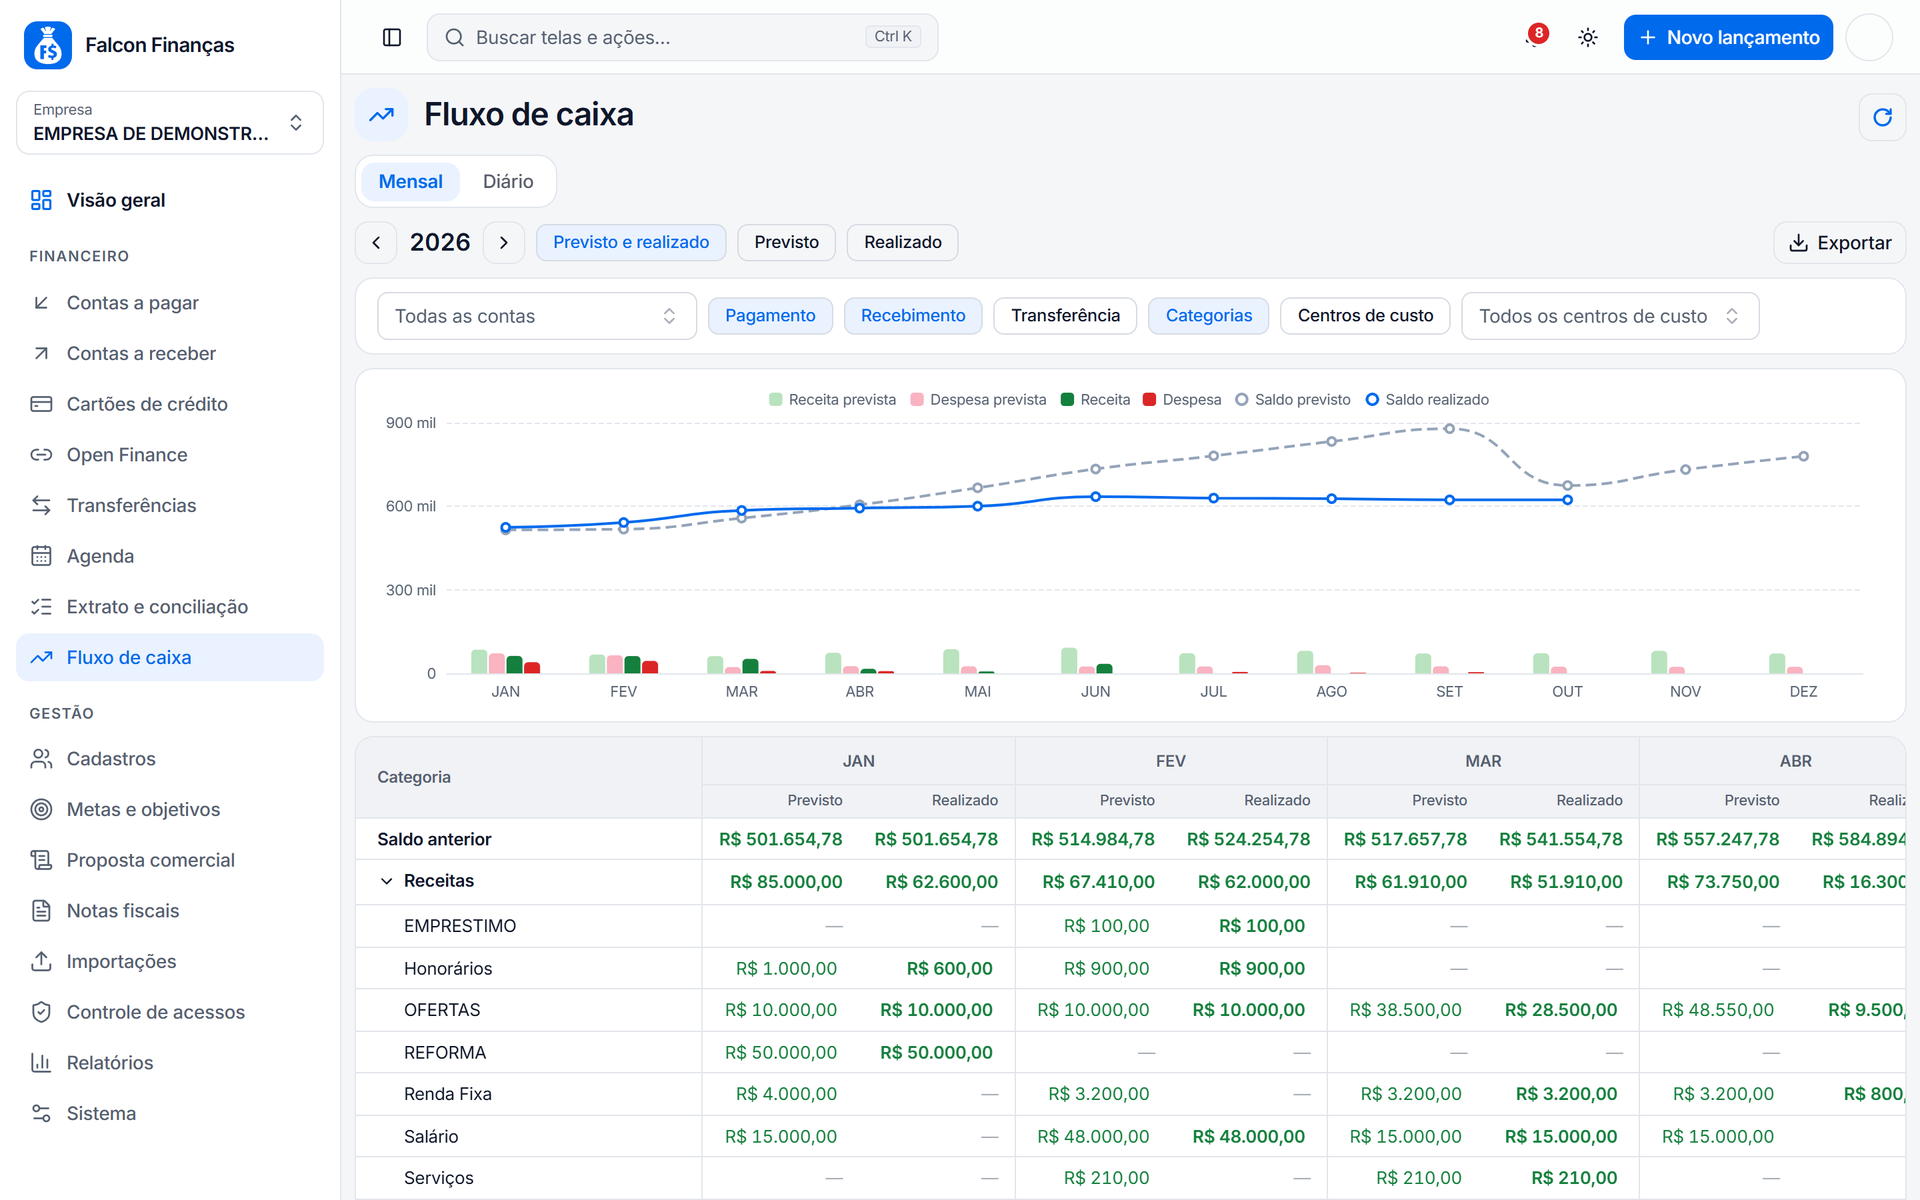Viewport: 1920px width, 1200px height.
Task: Toggle the Transferência filter chip
Action: [x=1065, y=316]
